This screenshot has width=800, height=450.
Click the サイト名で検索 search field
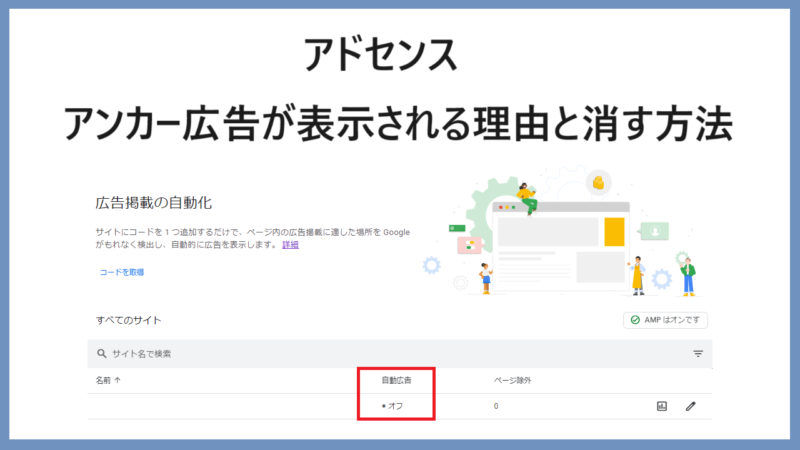[x=399, y=354]
